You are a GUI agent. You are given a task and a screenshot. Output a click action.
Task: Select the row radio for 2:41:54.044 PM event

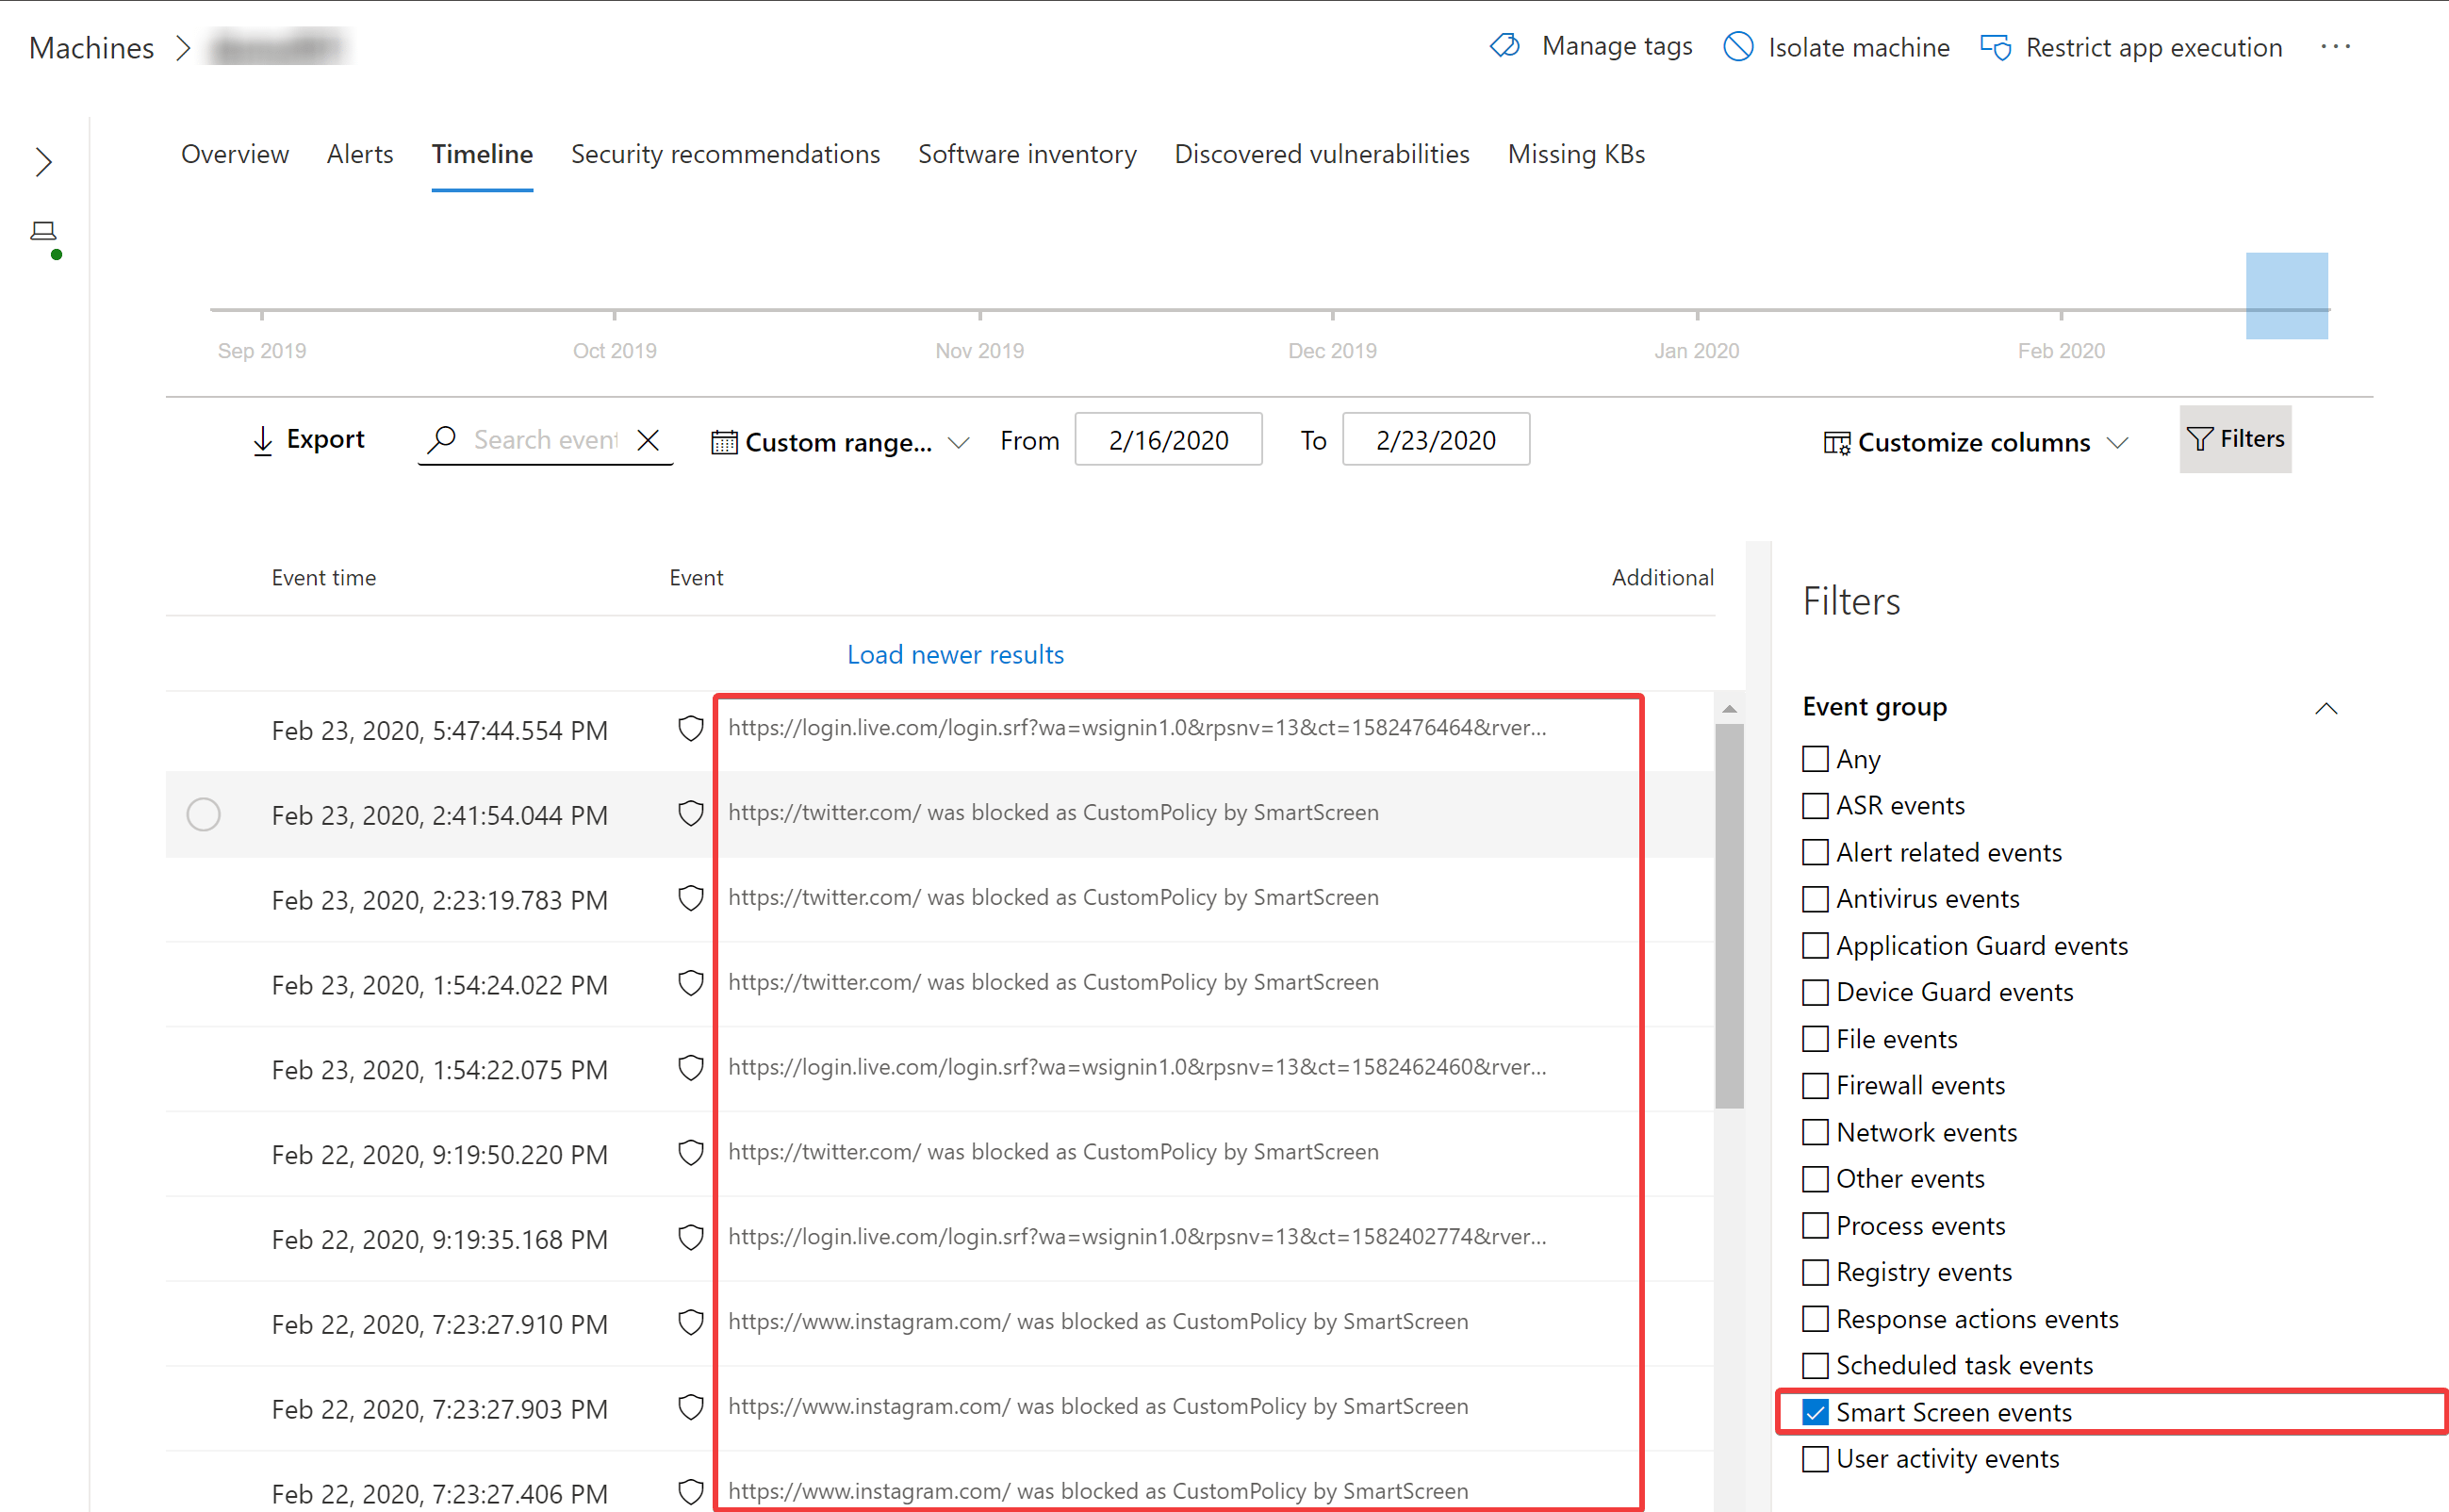click(203, 814)
